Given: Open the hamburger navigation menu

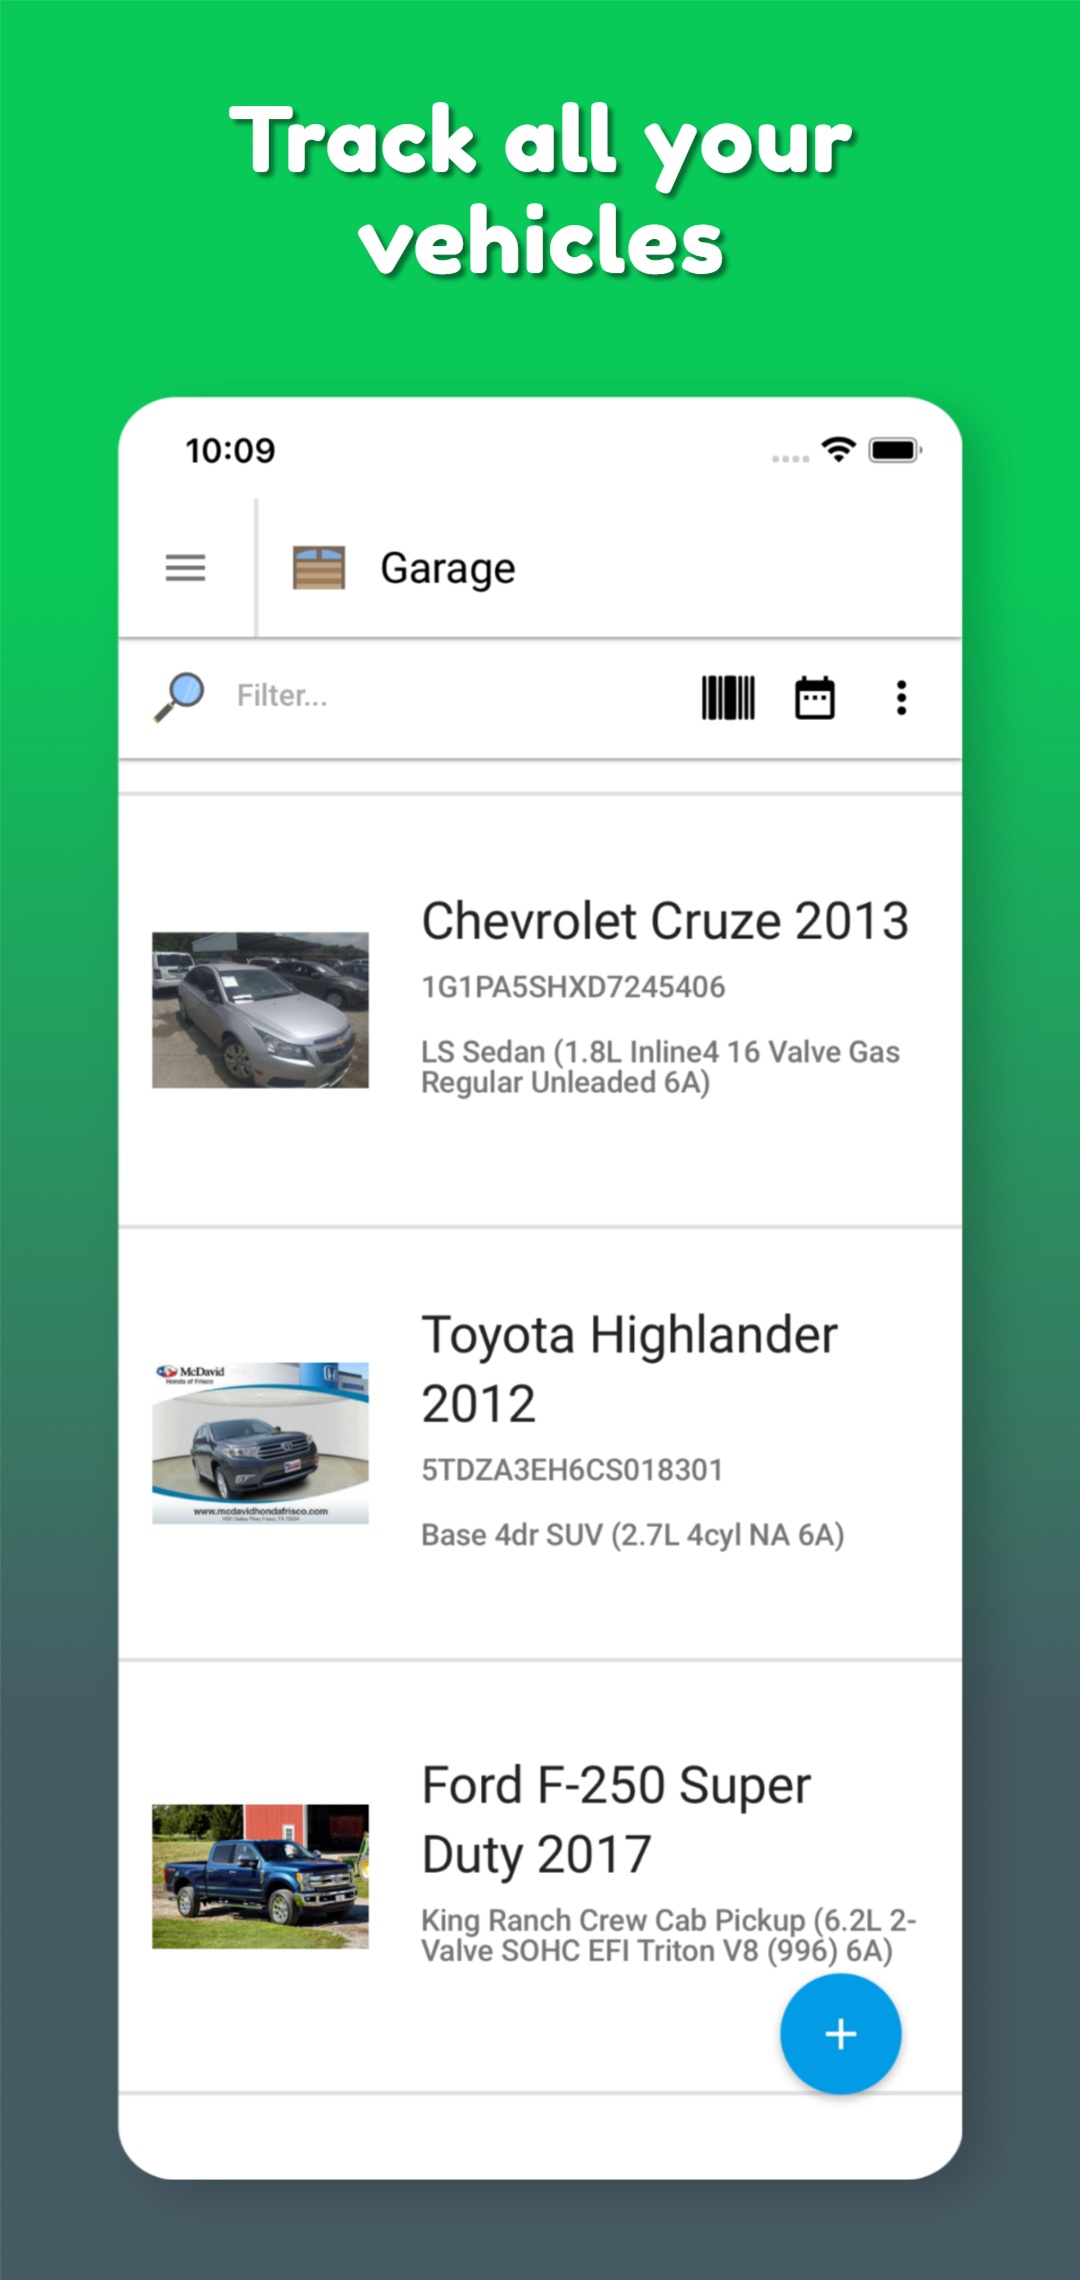Looking at the screenshot, I should coord(185,568).
